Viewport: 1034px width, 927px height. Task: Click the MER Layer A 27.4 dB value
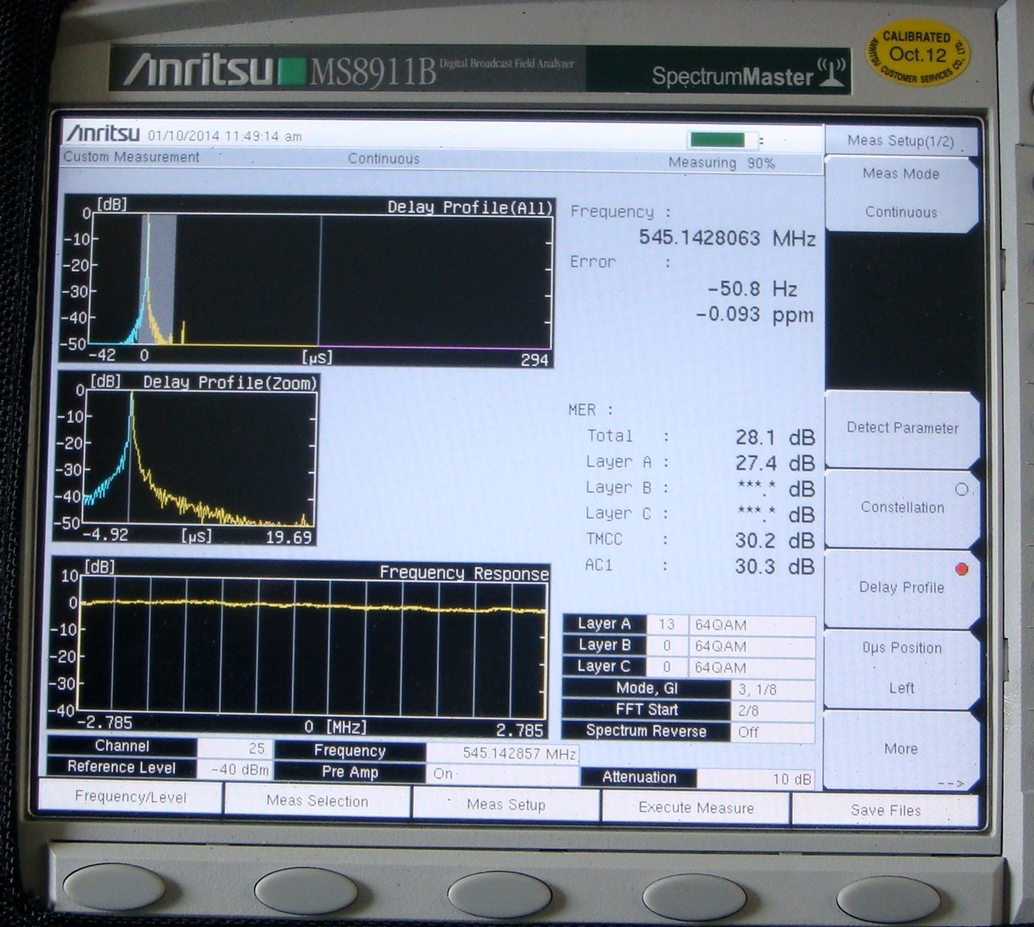tap(775, 463)
